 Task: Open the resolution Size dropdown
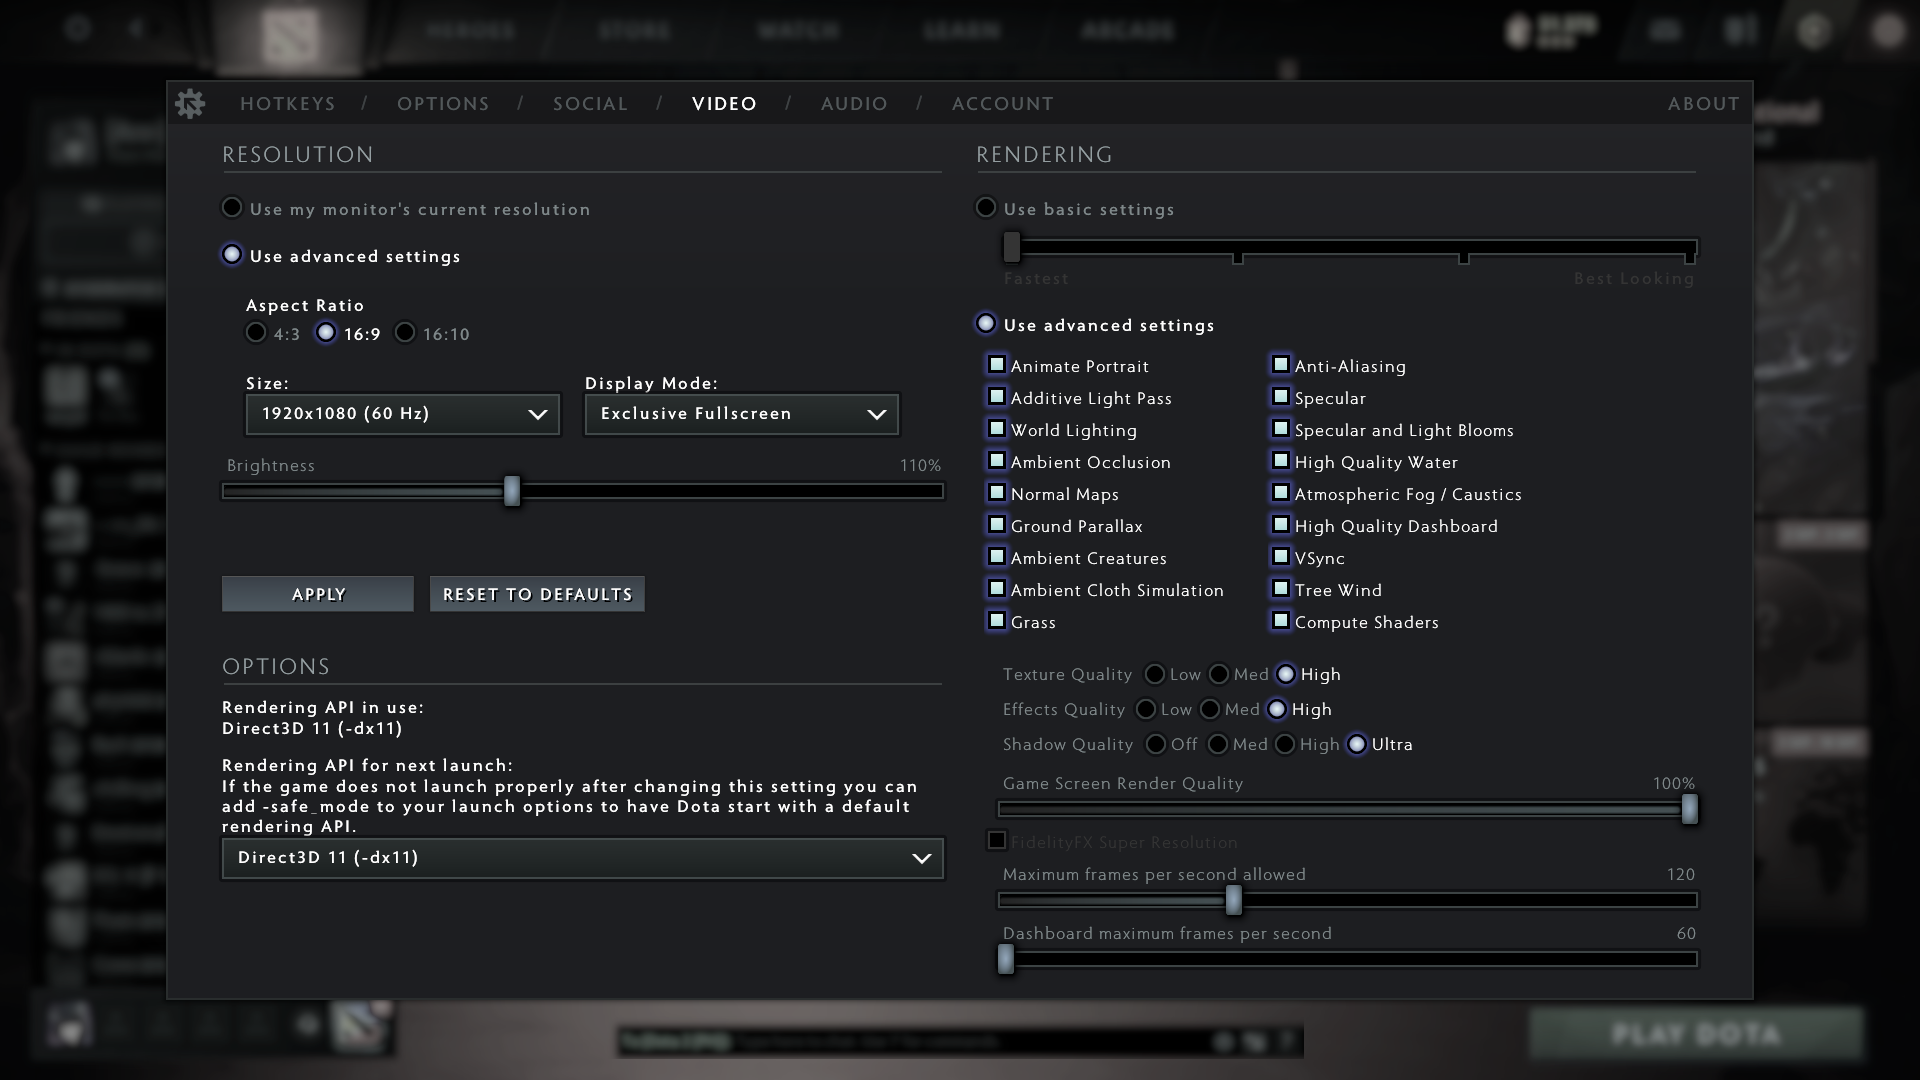pos(402,414)
